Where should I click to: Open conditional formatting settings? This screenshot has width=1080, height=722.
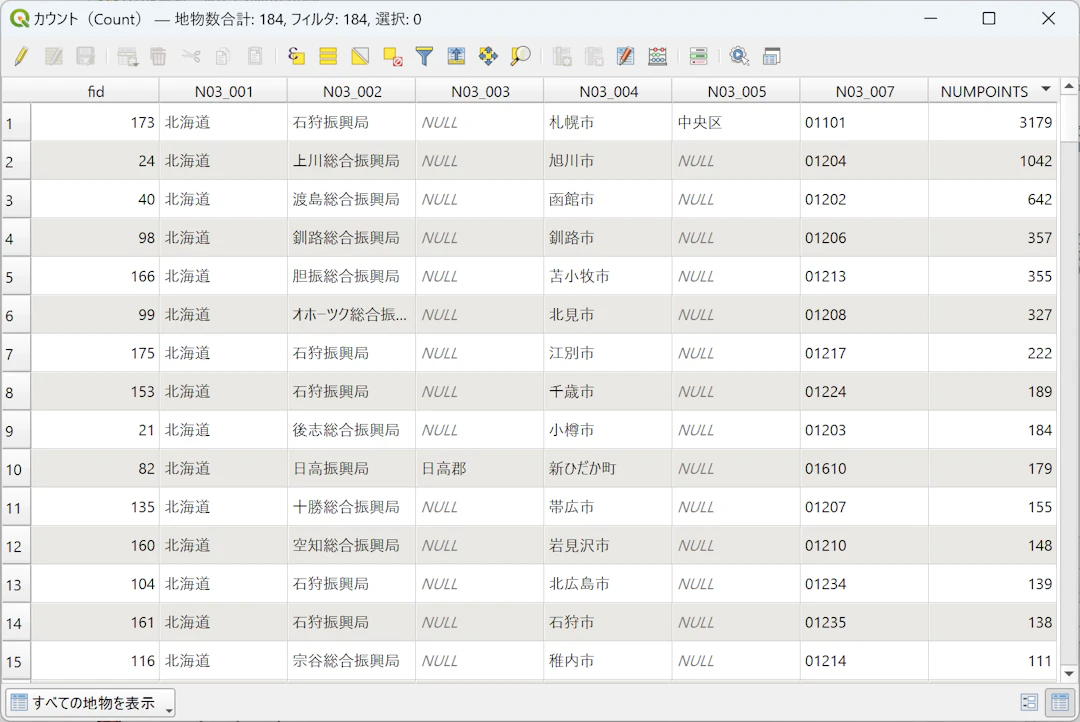click(x=698, y=57)
